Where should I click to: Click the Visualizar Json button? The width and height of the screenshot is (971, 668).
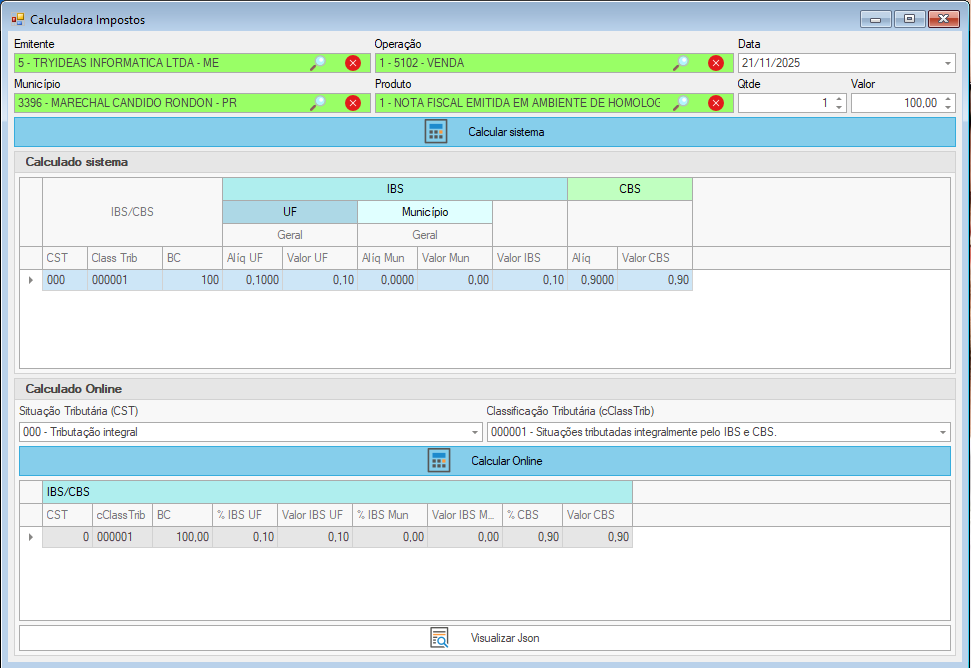[x=485, y=638]
